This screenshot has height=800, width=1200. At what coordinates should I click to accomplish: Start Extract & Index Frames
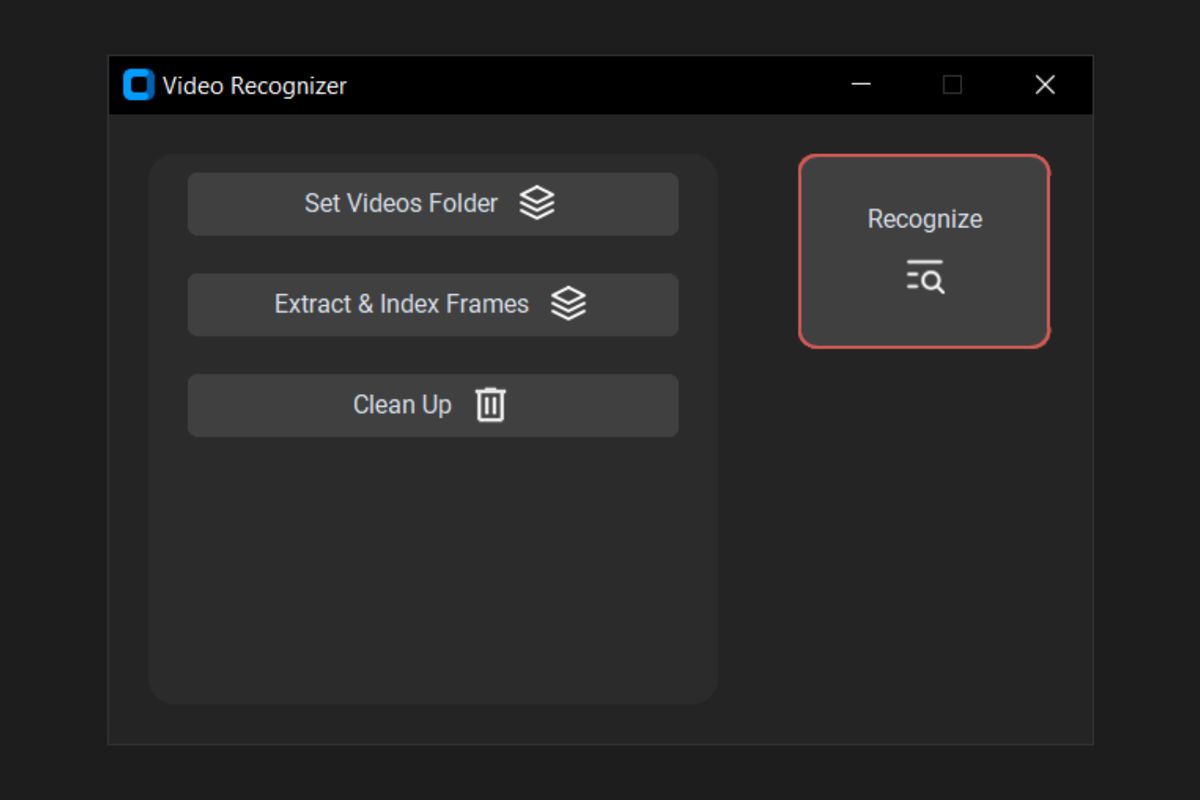pos(433,305)
